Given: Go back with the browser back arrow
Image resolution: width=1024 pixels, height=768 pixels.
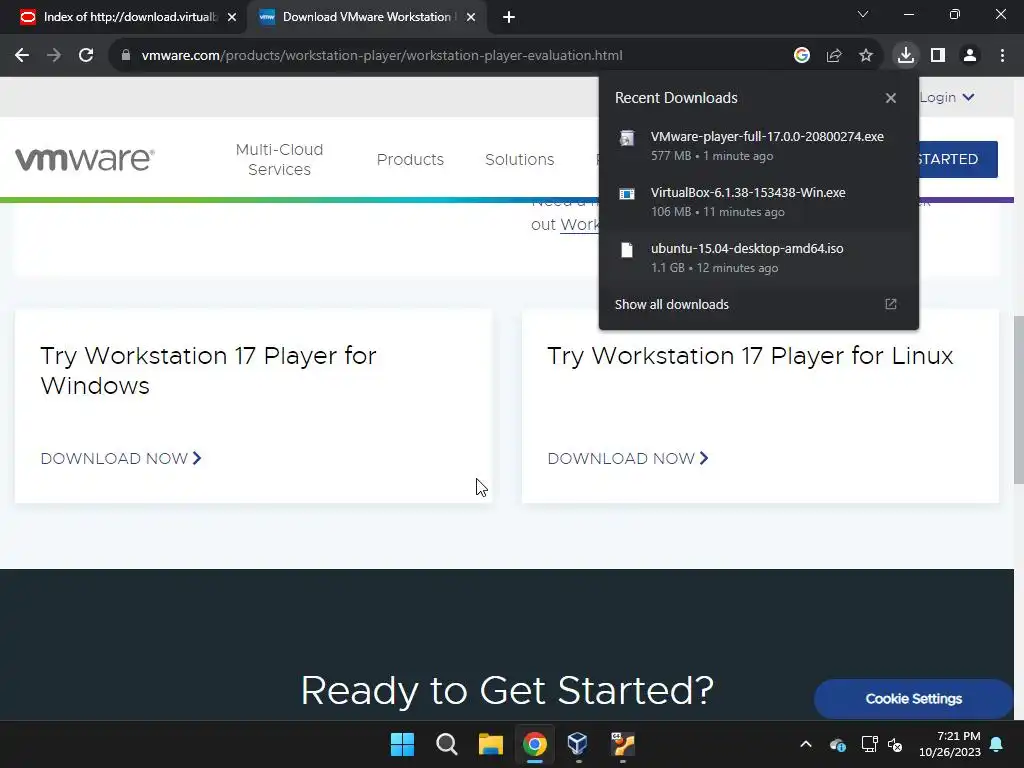Looking at the screenshot, I should tap(22, 56).
